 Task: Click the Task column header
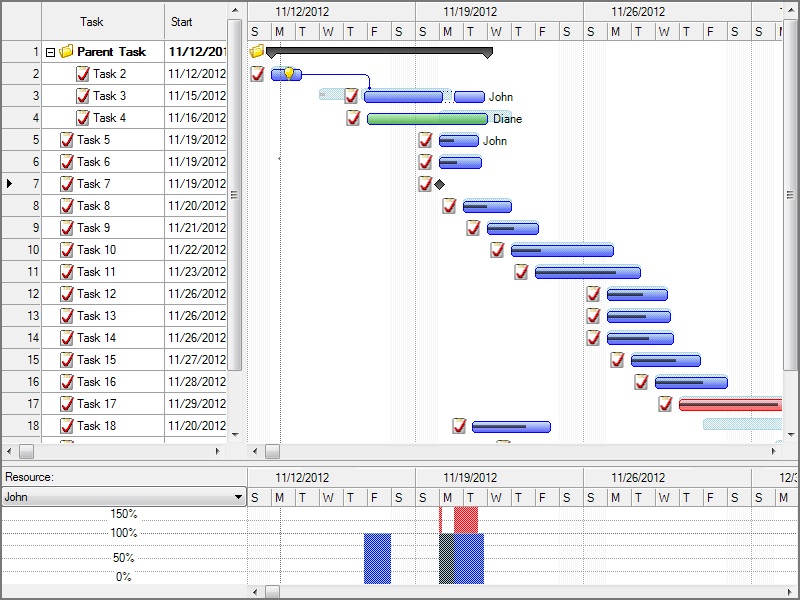[103, 21]
